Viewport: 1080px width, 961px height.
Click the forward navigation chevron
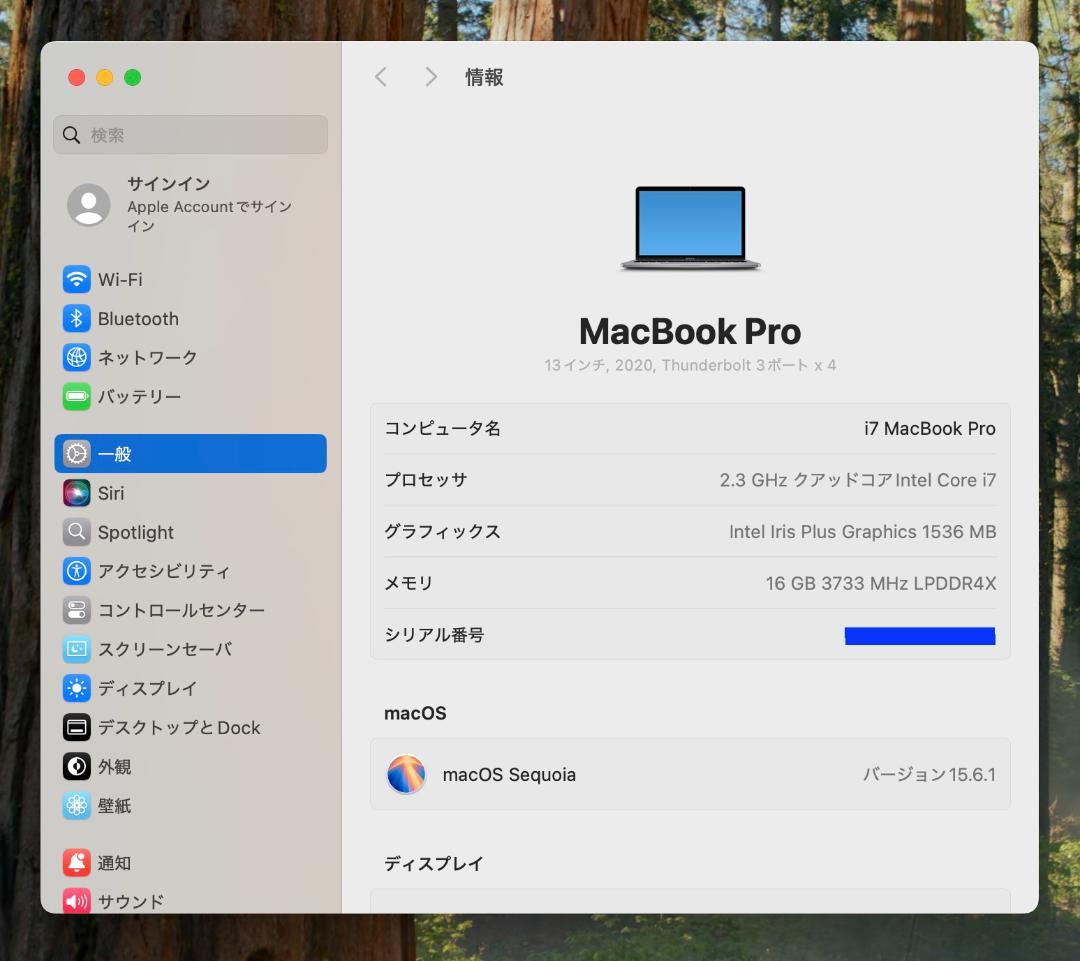[430, 76]
